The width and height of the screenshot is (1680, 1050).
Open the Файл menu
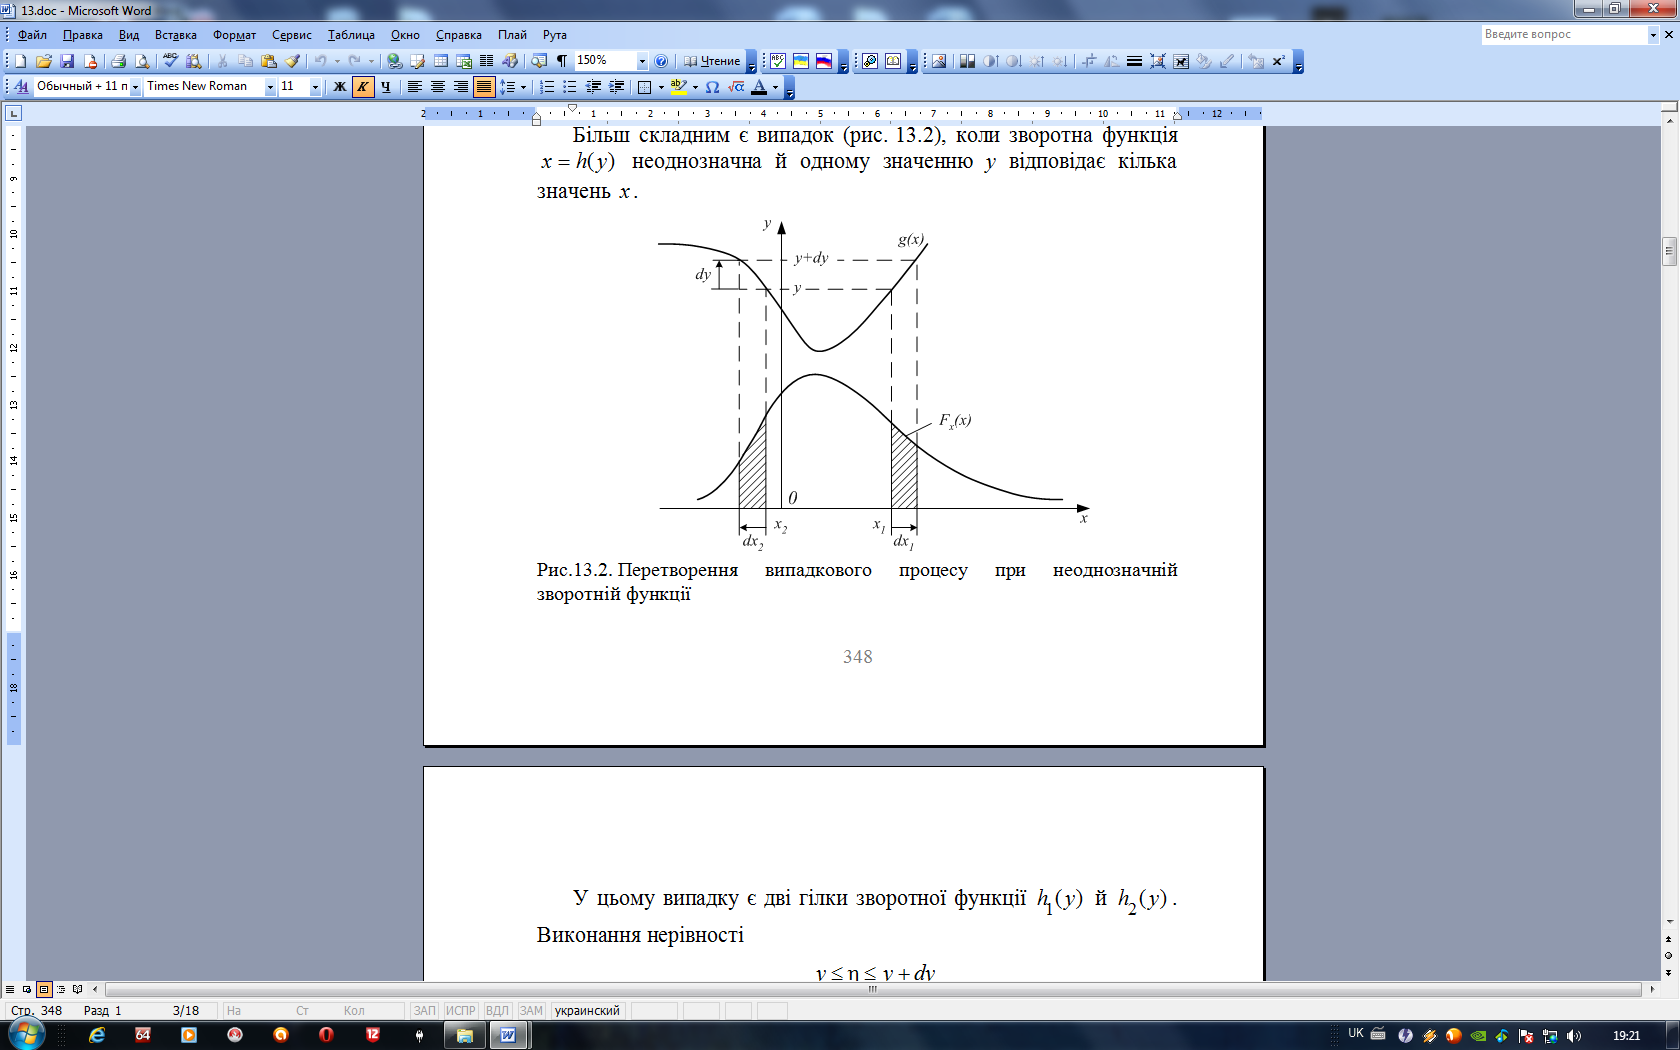(32, 35)
